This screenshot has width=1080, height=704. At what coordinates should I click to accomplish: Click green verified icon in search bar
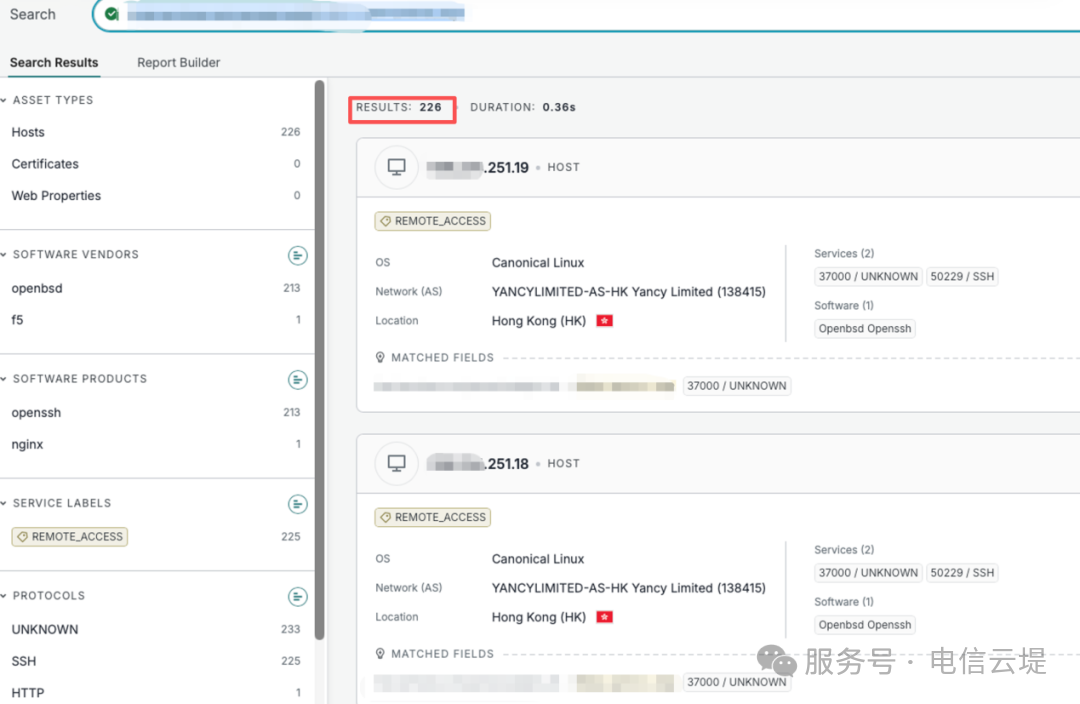pyautogui.click(x=112, y=14)
